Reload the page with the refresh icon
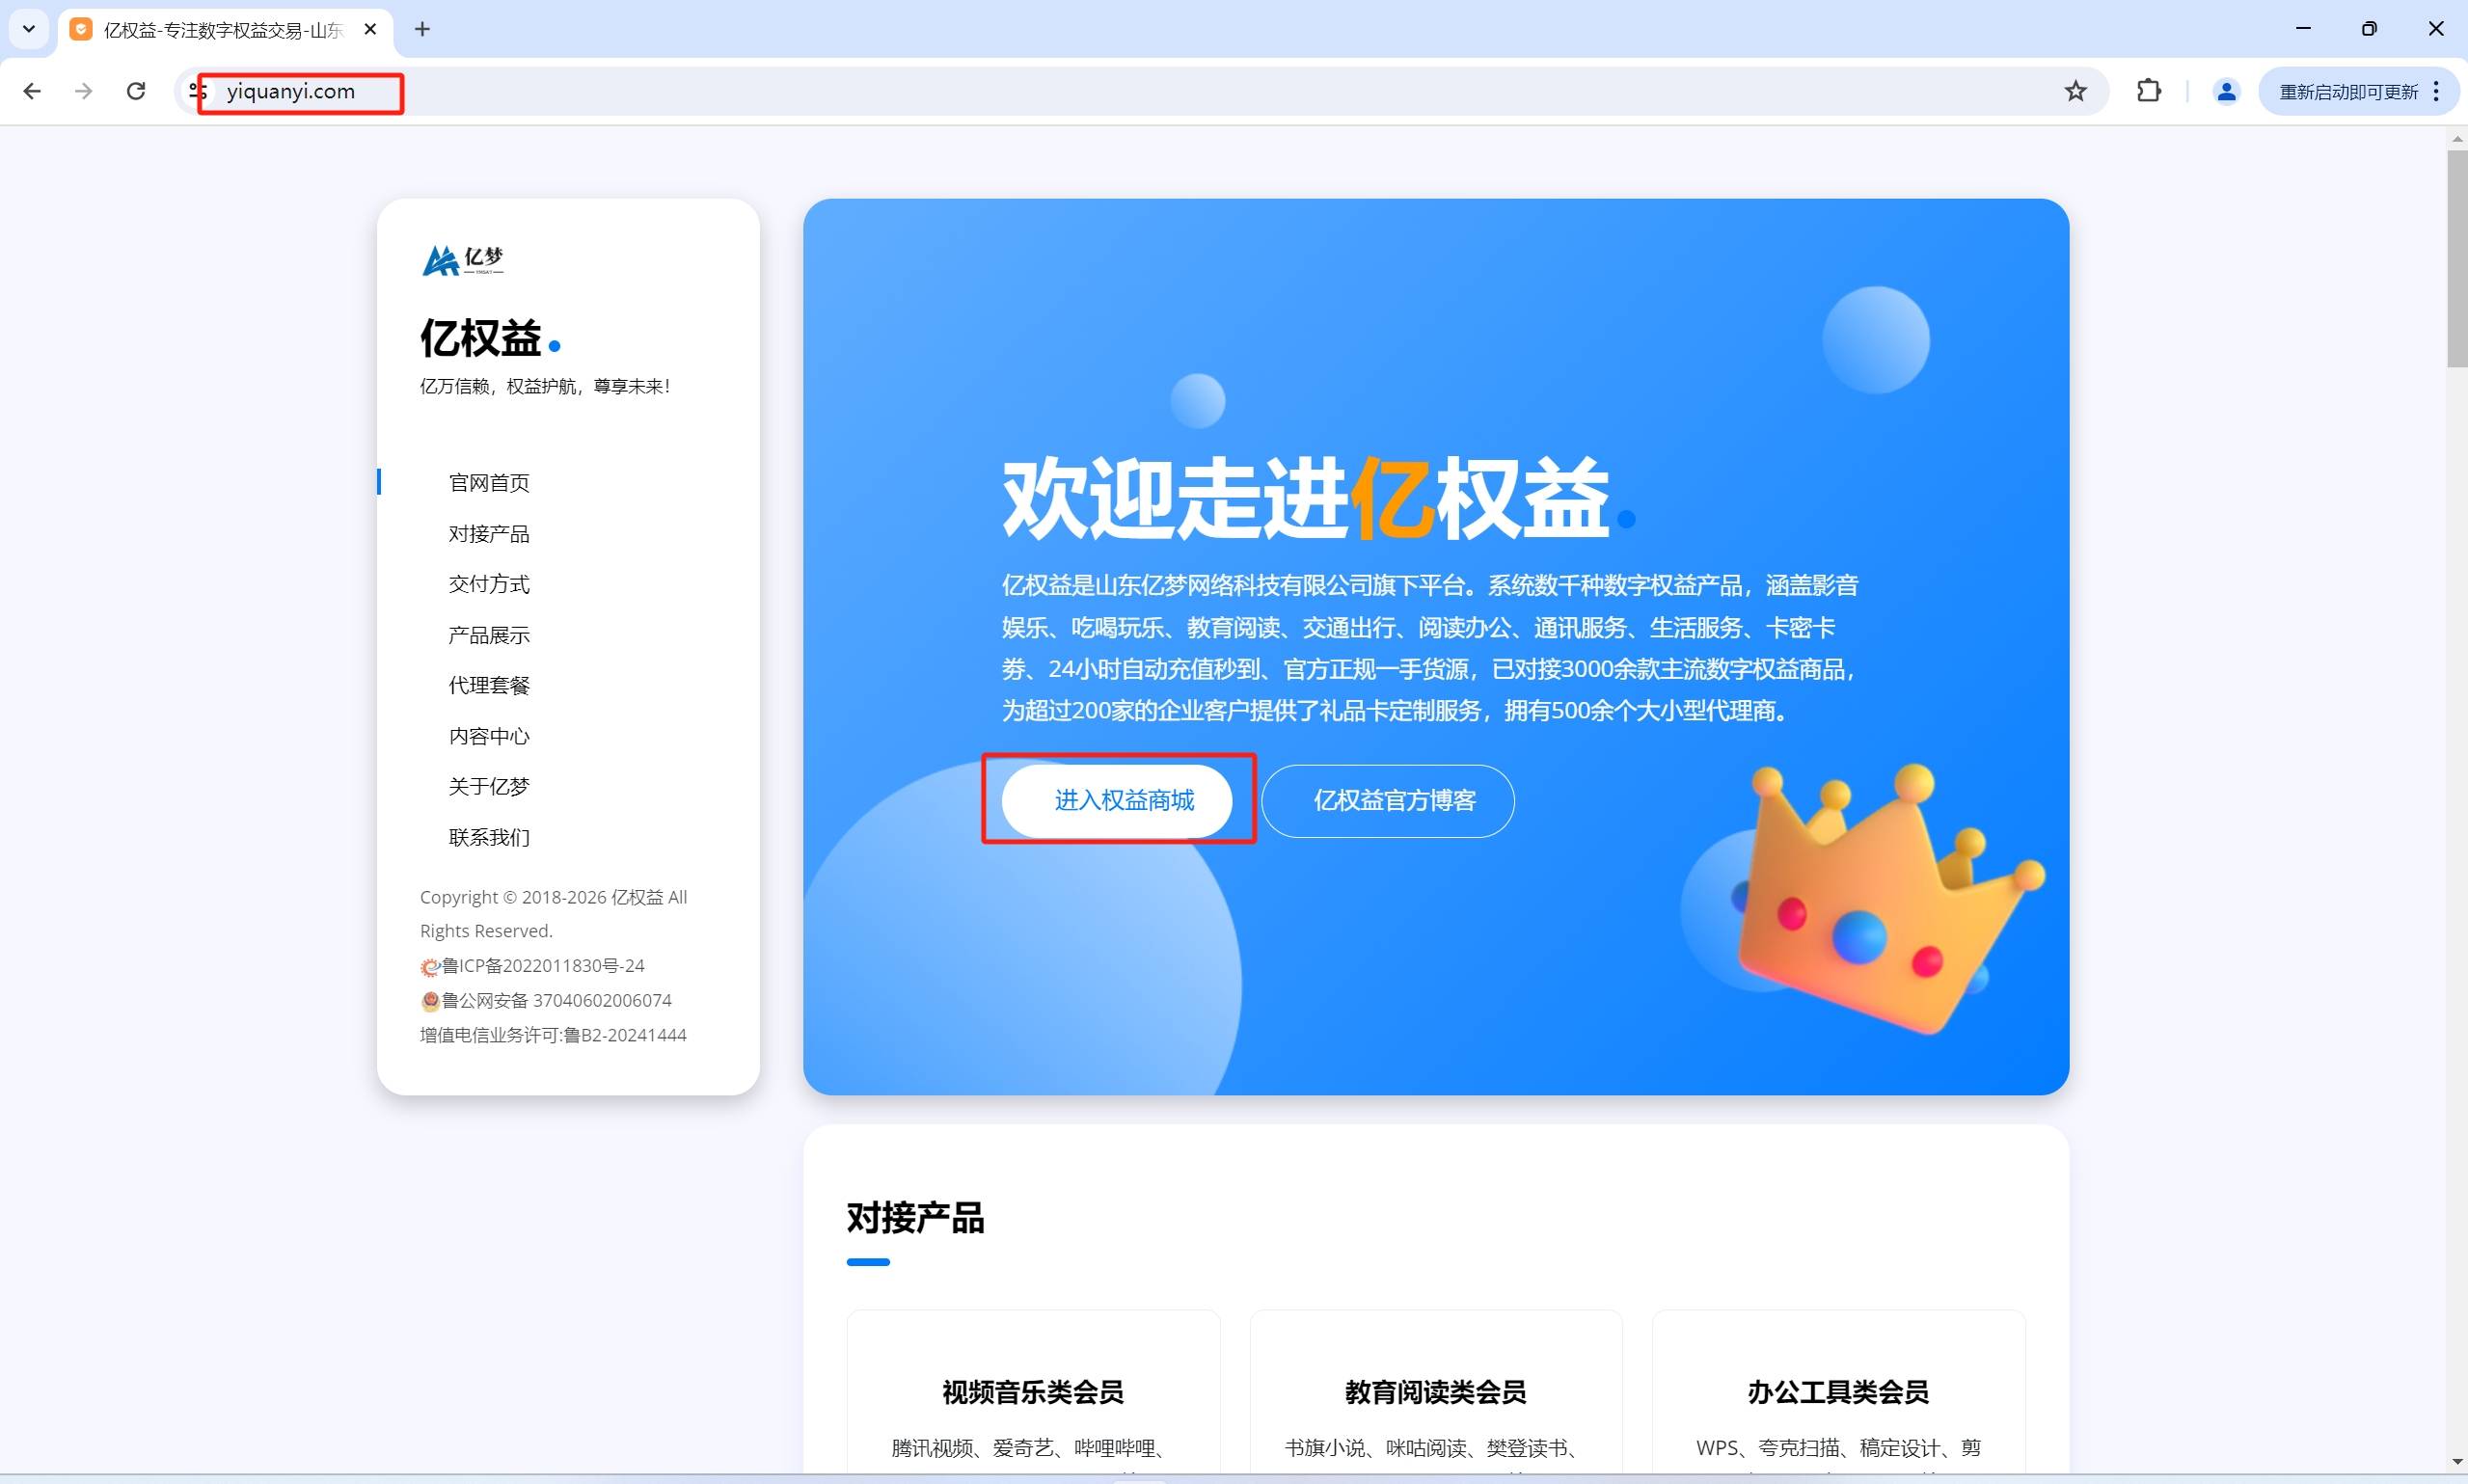This screenshot has height=1484, width=2468. (x=136, y=91)
